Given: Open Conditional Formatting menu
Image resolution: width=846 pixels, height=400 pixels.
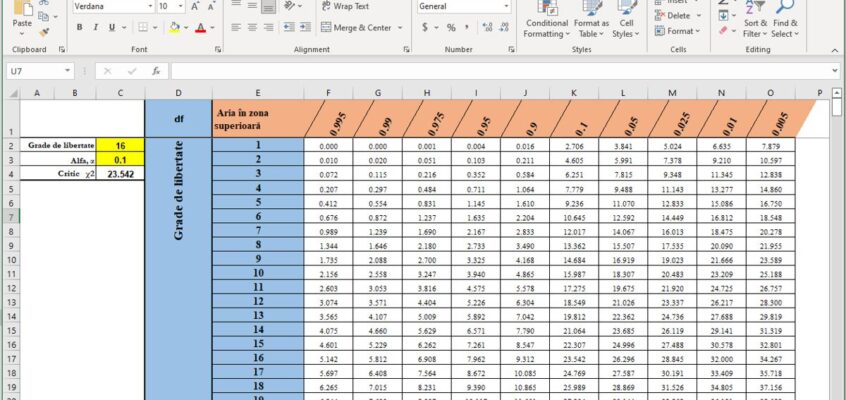Looking at the screenshot, I should click(x=547, y=20).
